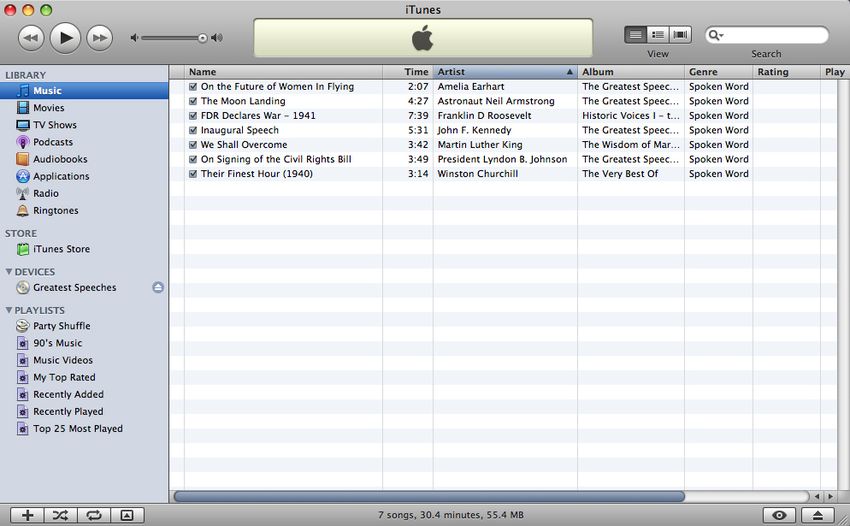The image size is (850, 526).
Task: Switch to List view button
Action: coord(635,35)
